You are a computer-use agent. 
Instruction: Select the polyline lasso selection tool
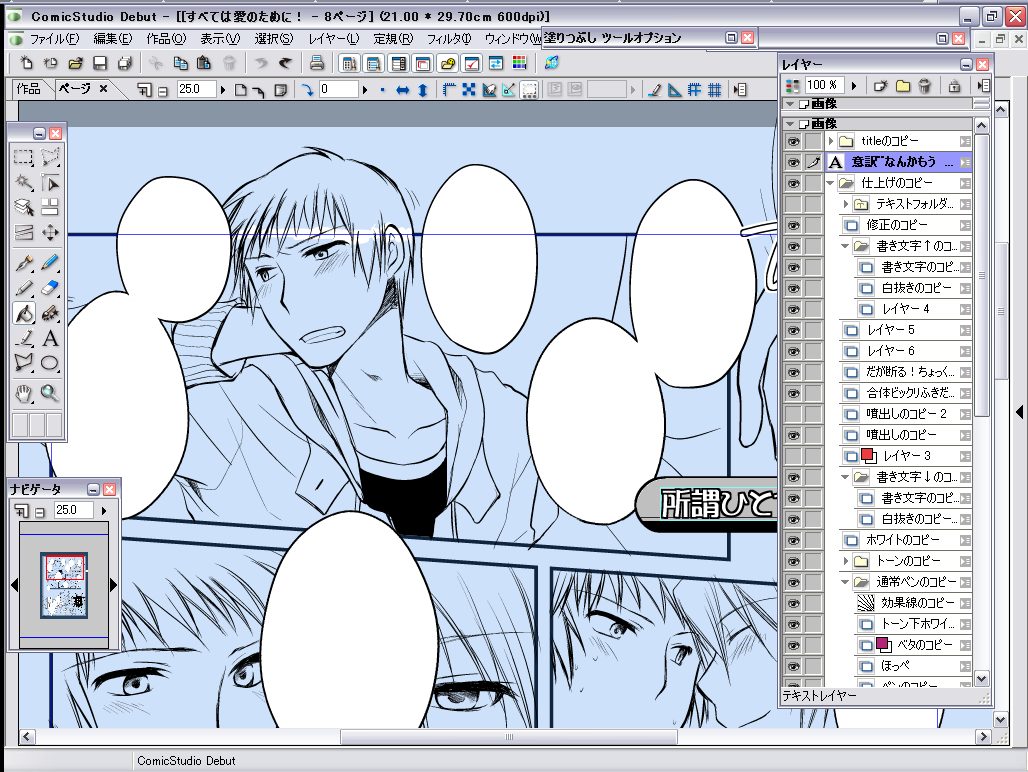point(50,157)
